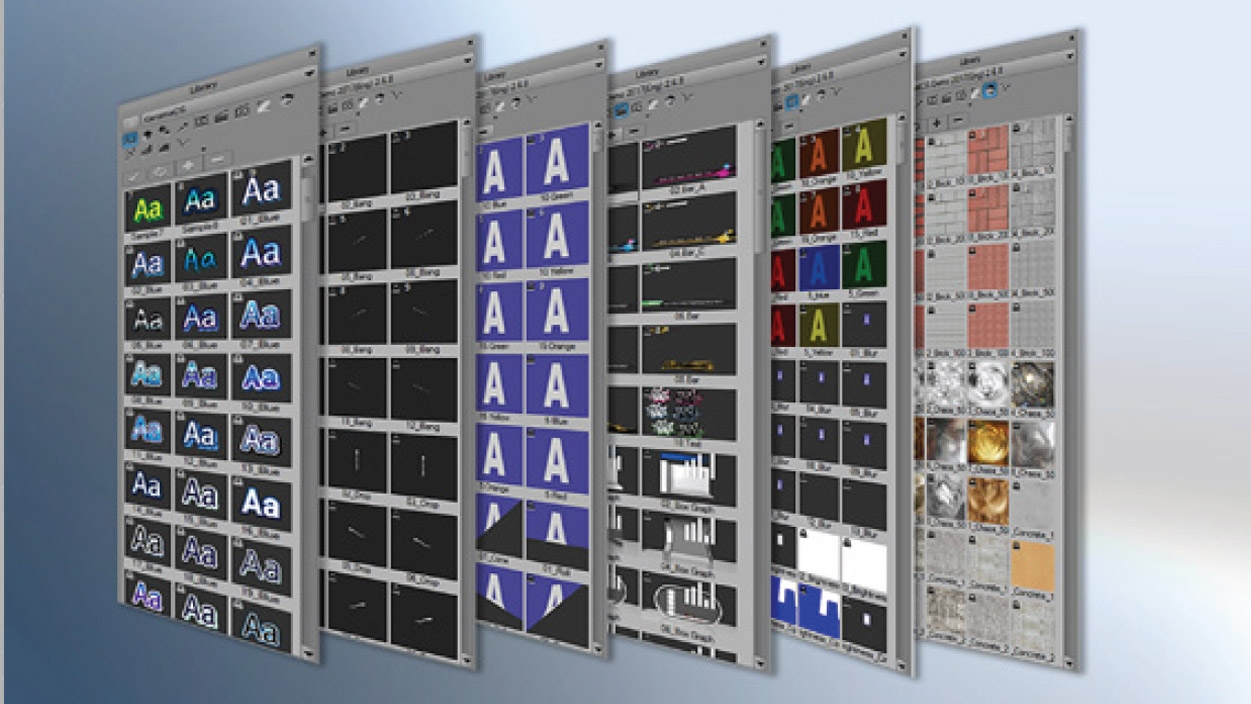Click the minus button in the Bar graph panel

click(x=636, y=131)
